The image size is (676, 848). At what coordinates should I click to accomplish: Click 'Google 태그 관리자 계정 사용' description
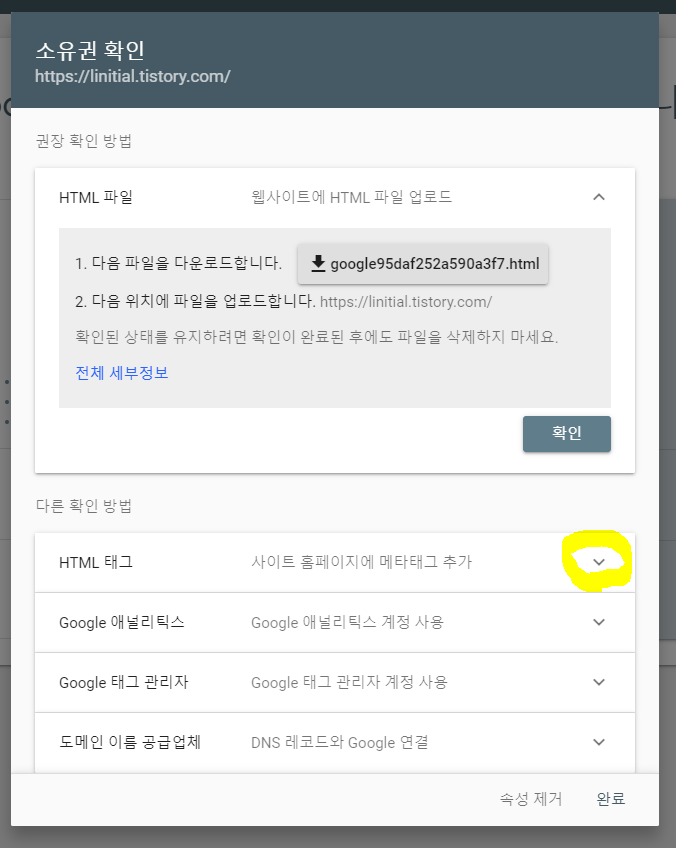(x=349, y=683)
